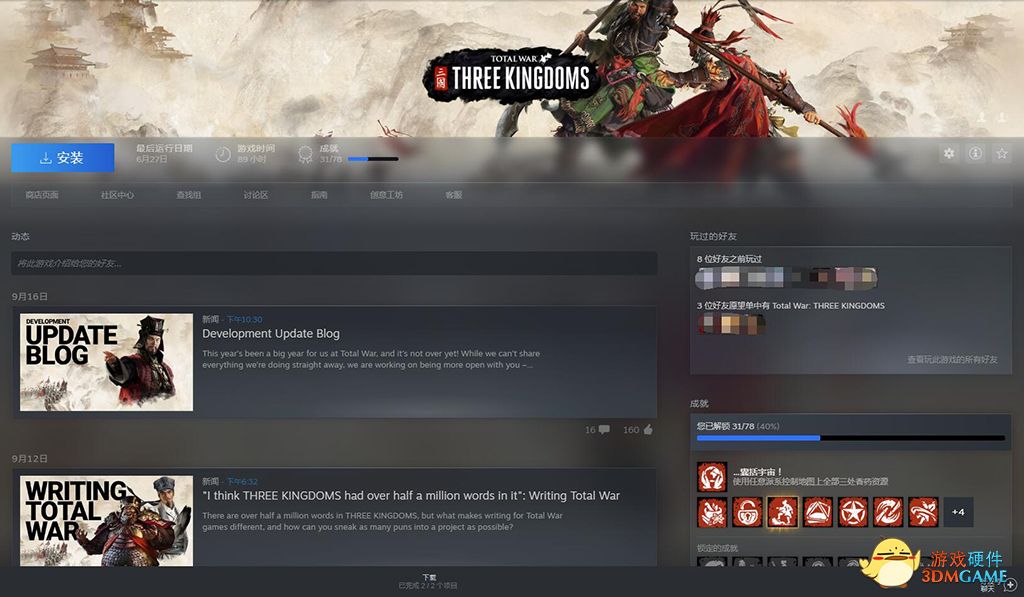Like the Development Update Blog post with thumbs-up
Image resolution: width=1024 pixels, height=597 pixels.
click(648, 430)
